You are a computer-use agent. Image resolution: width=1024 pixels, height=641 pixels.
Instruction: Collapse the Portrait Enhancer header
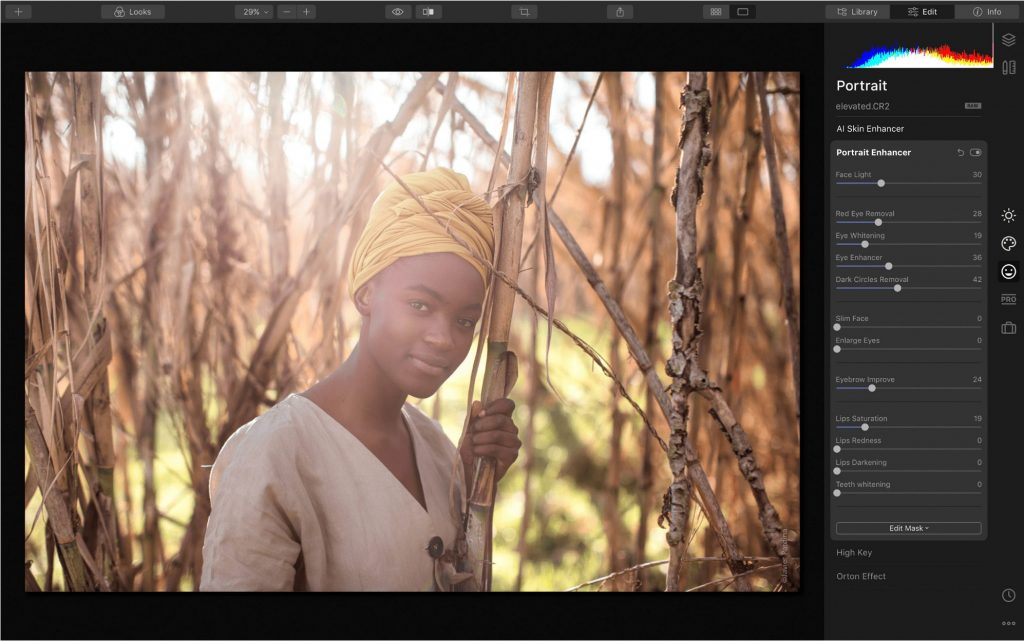[x=873, y=152]
